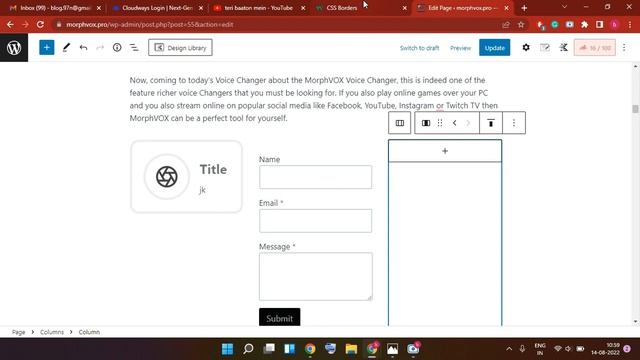Select Page in the breadcrumb
Viewport: 640px width, 360px height.
point(18,332)
